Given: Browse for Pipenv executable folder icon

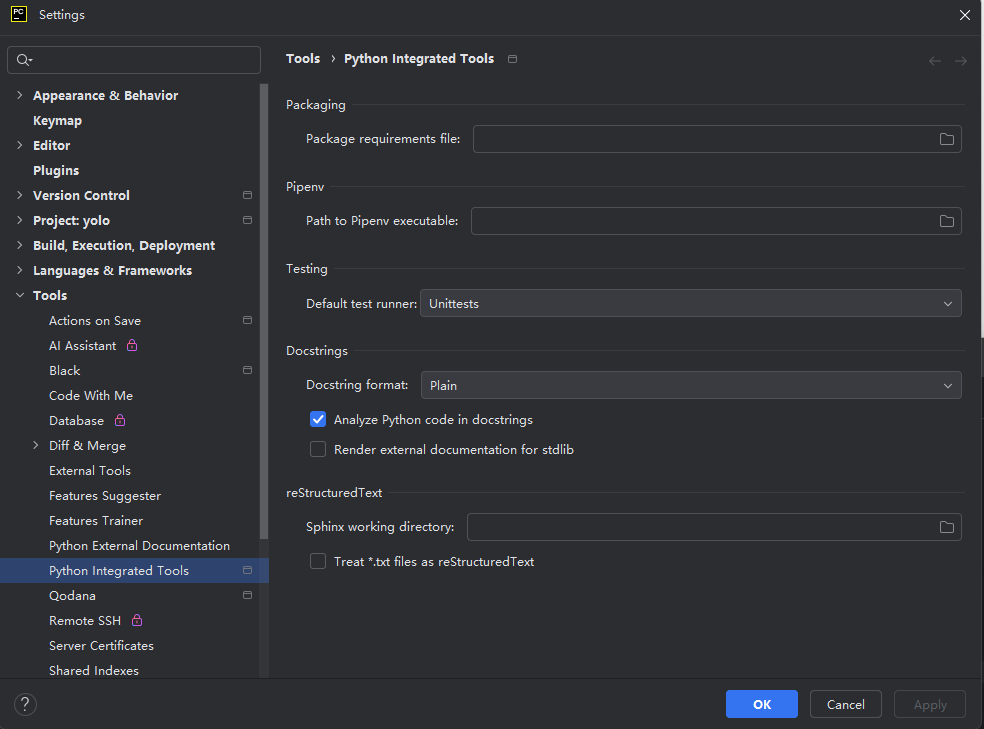Looking at the screenshot, I should (946, 221).
